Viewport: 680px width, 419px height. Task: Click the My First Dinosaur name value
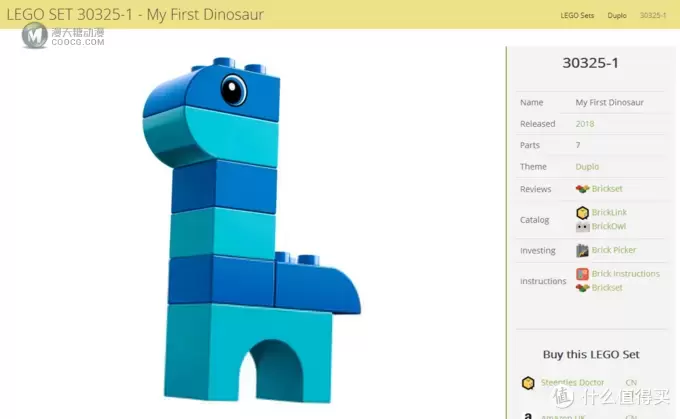(609, 102)
